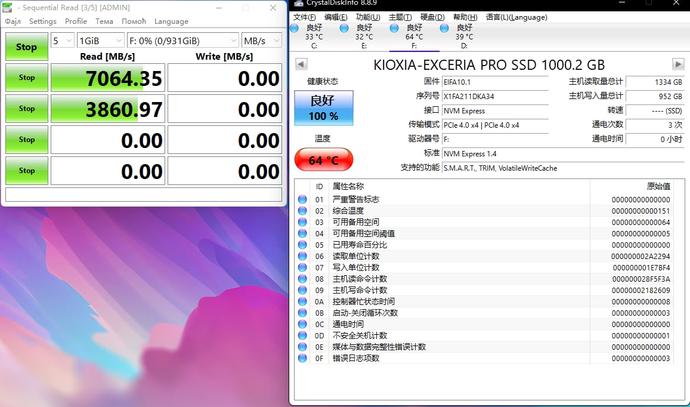Open the MB/s unit dropdown
690x407 pixels.
tap(261, 41)
